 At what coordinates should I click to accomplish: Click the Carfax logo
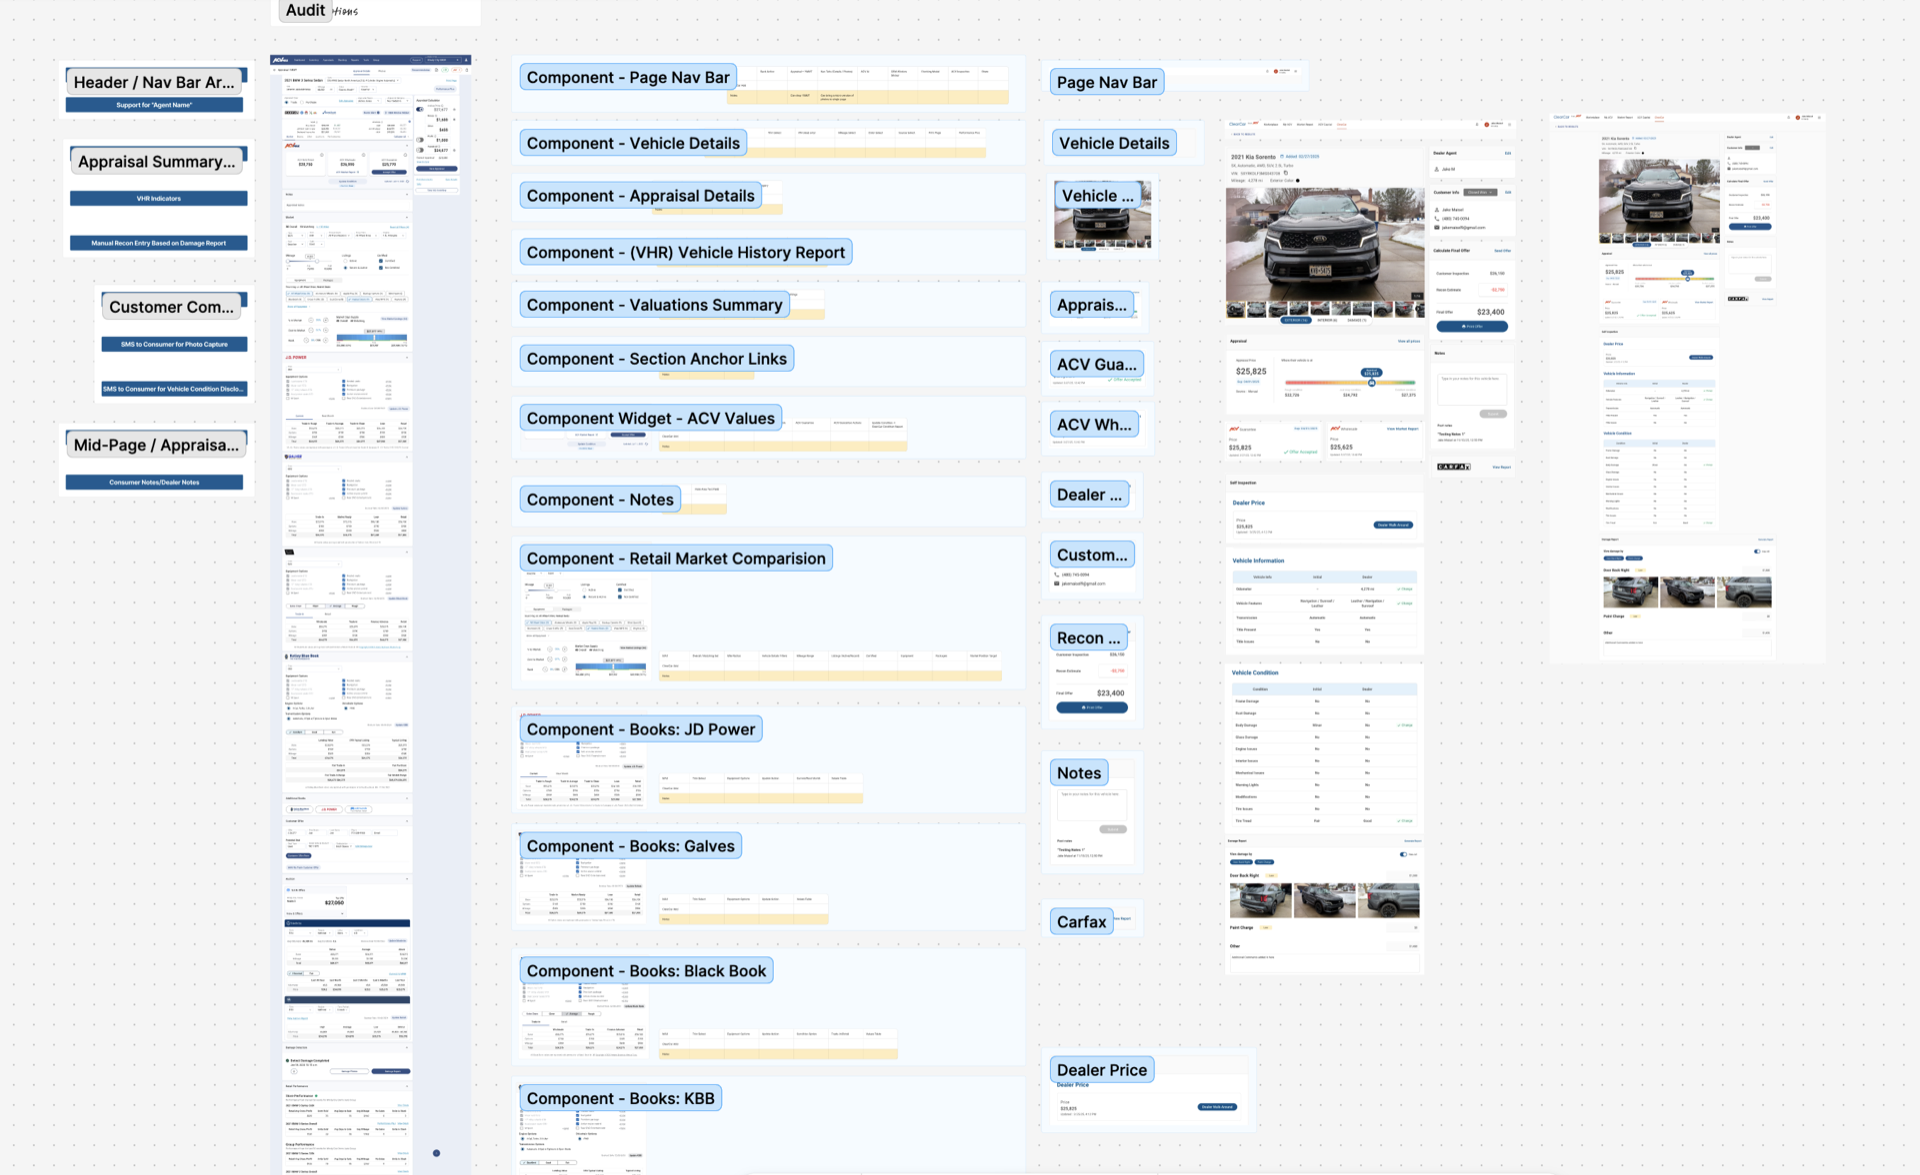point(1453,467)
